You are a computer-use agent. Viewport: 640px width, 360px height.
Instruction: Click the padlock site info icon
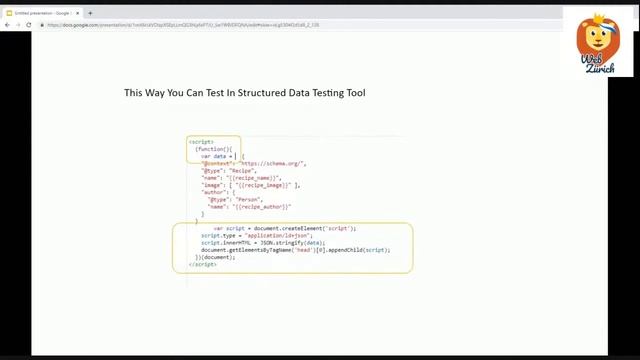pyautogui.click(x=42, y=25)
